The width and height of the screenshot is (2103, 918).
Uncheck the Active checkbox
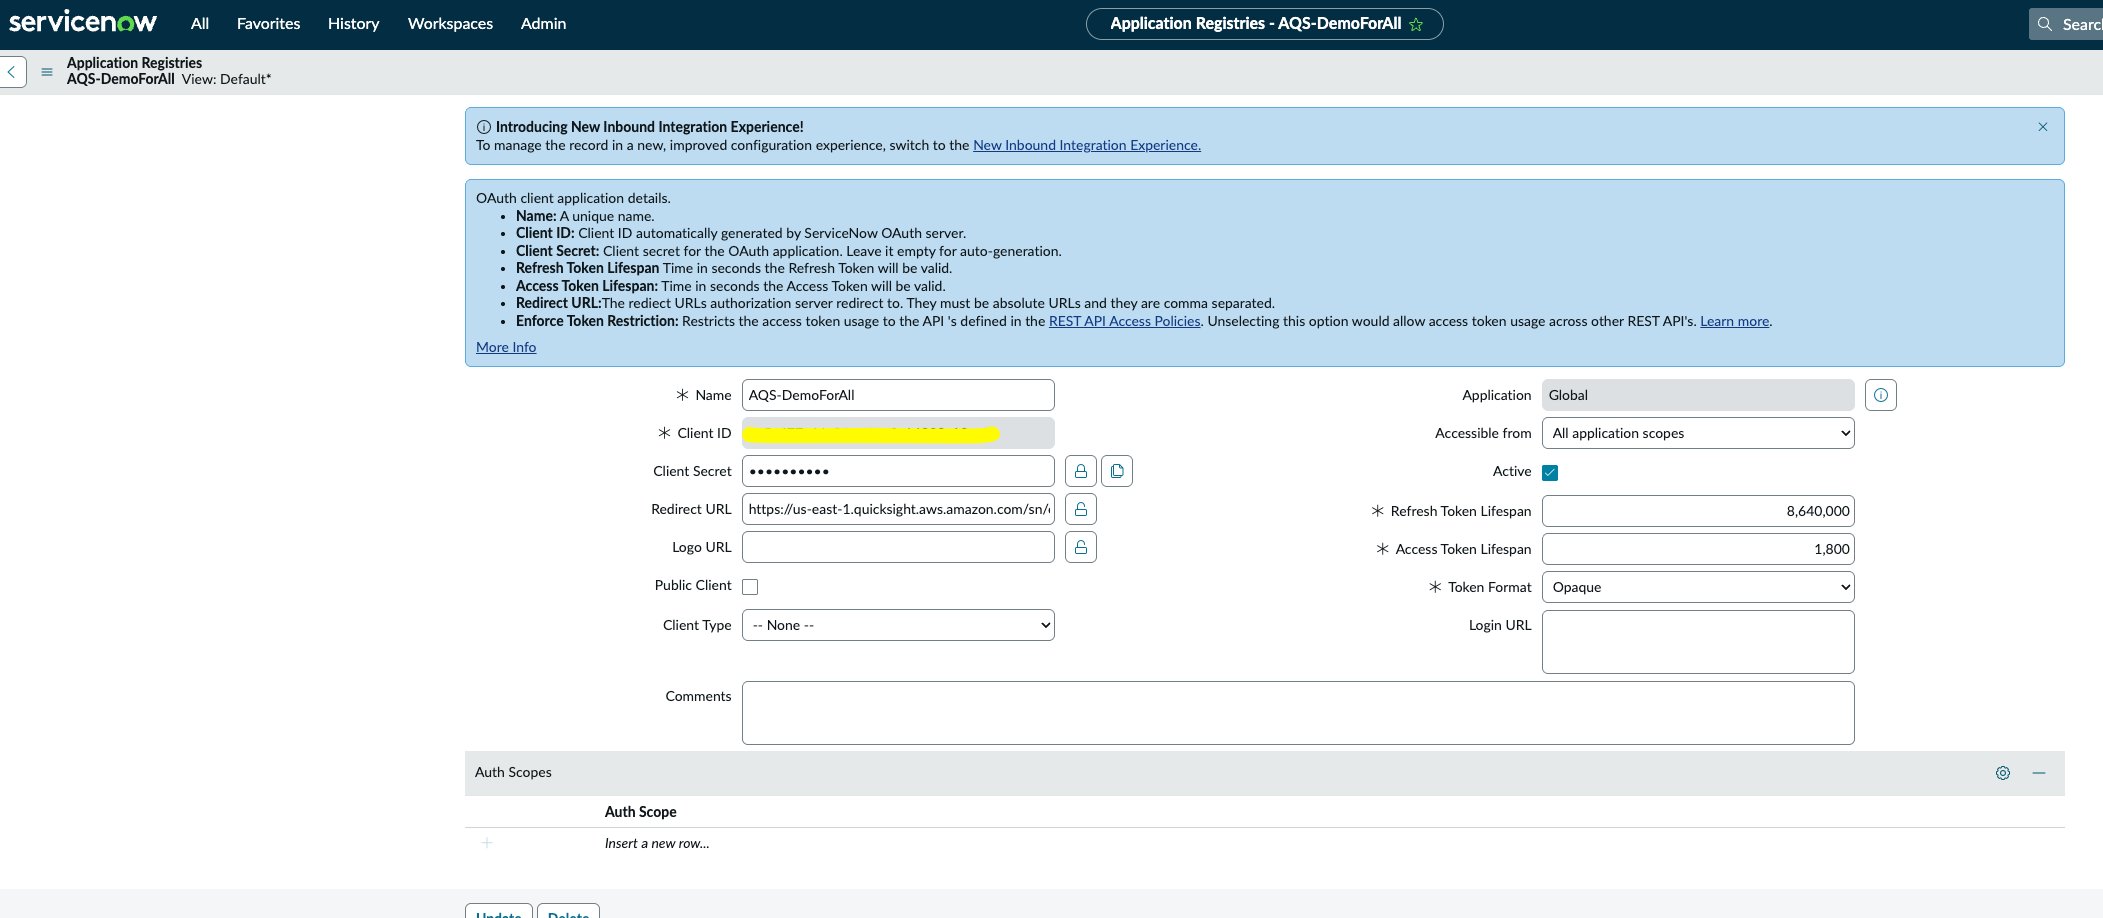click(1549, 471)
